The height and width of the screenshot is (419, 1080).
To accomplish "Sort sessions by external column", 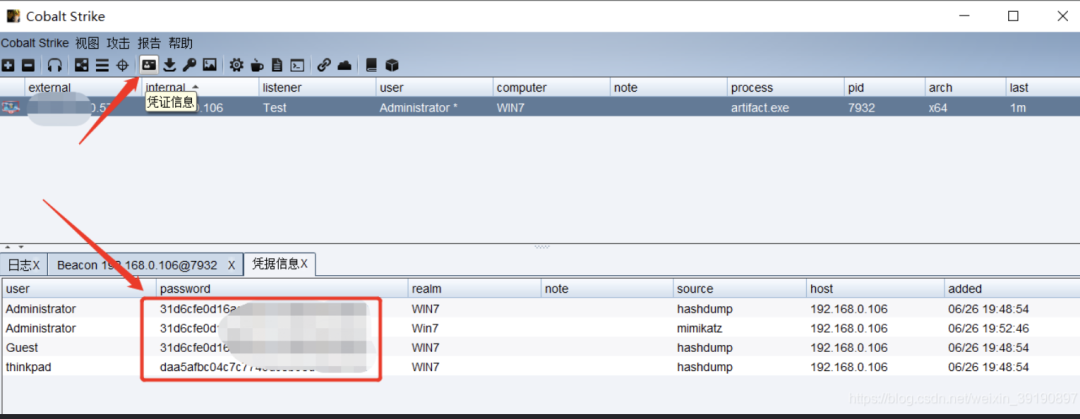I will (83, 88).
